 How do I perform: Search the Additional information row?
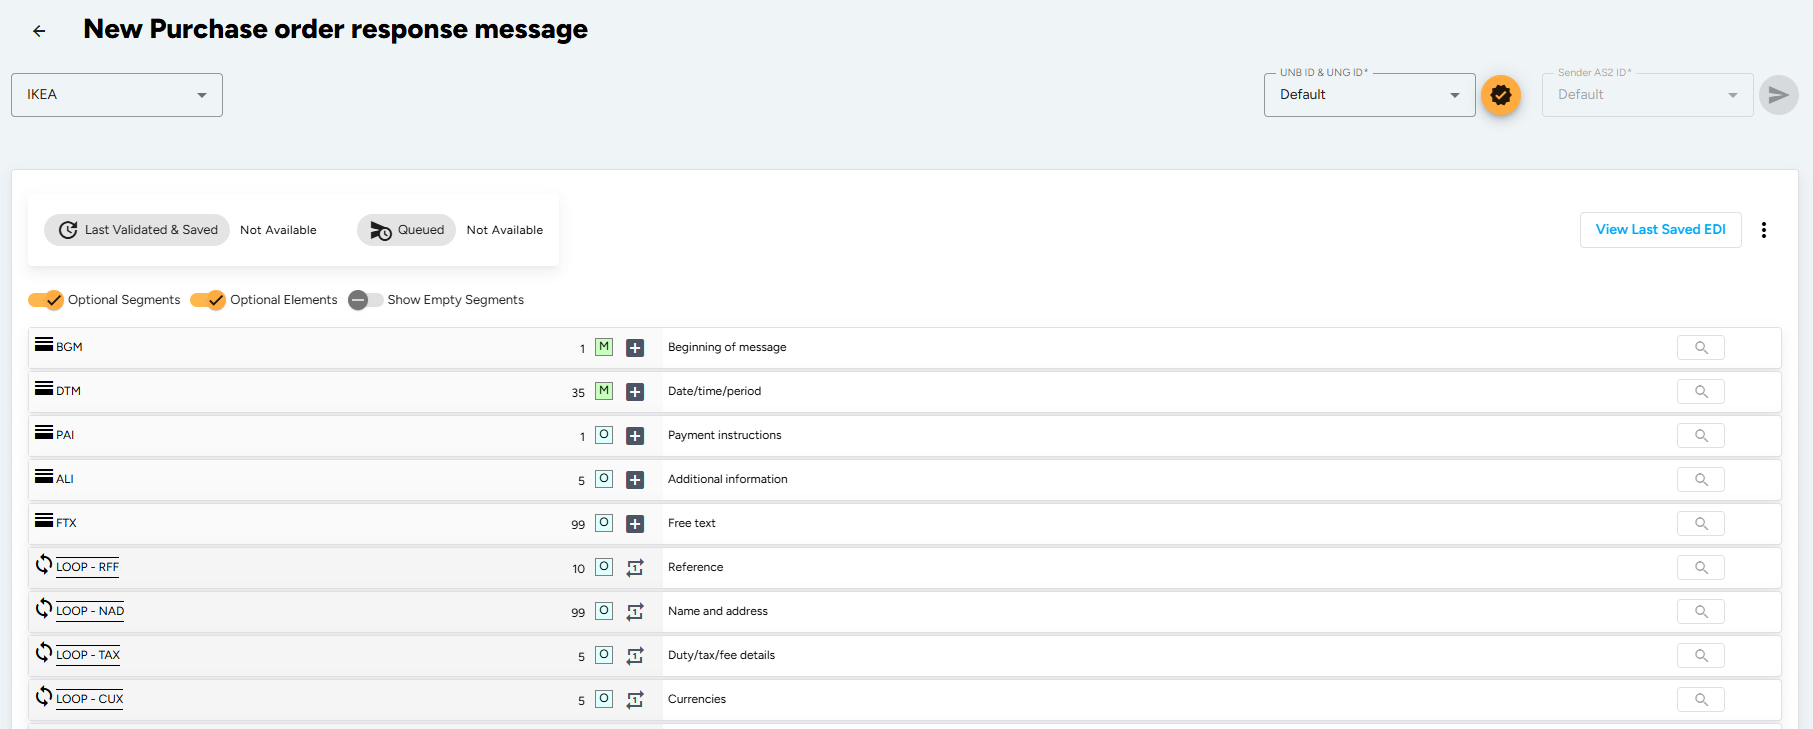click(x=1701, y=480)
